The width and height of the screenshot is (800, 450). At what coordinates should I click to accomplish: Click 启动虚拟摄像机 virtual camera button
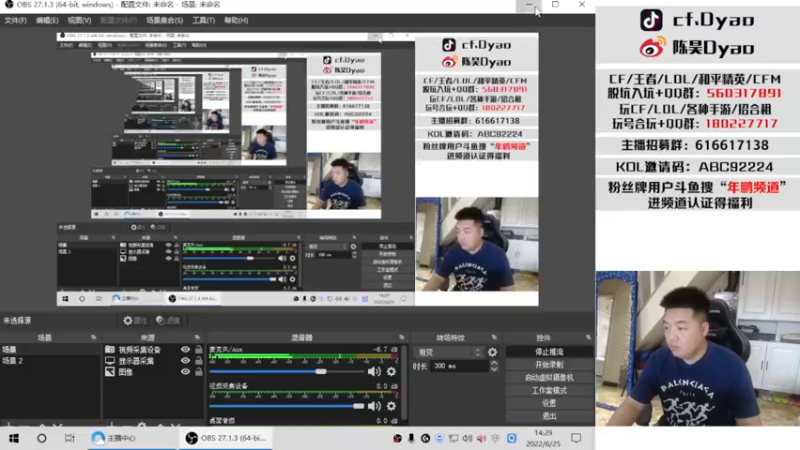click(x=549, y=378)
